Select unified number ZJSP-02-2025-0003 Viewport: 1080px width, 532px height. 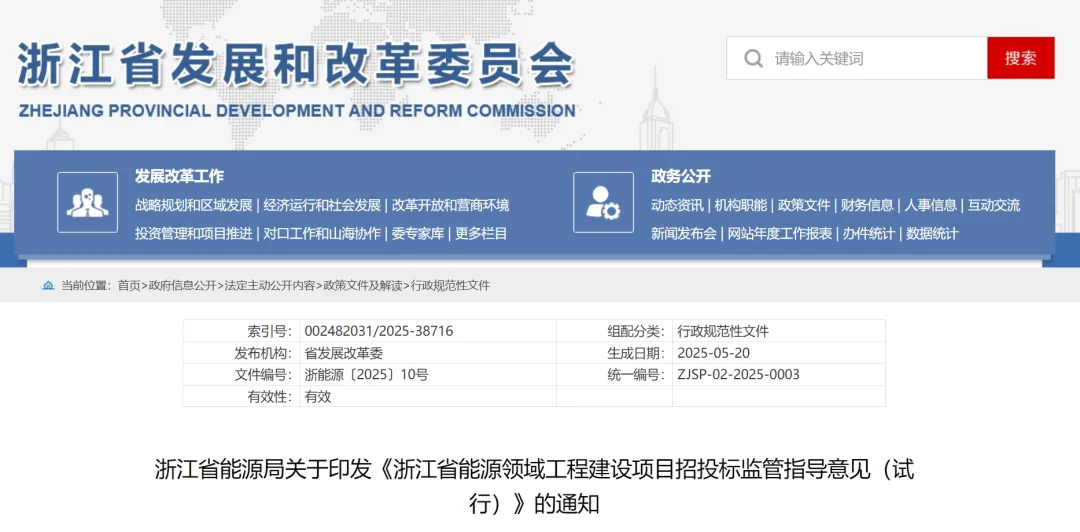click(738, 375)
